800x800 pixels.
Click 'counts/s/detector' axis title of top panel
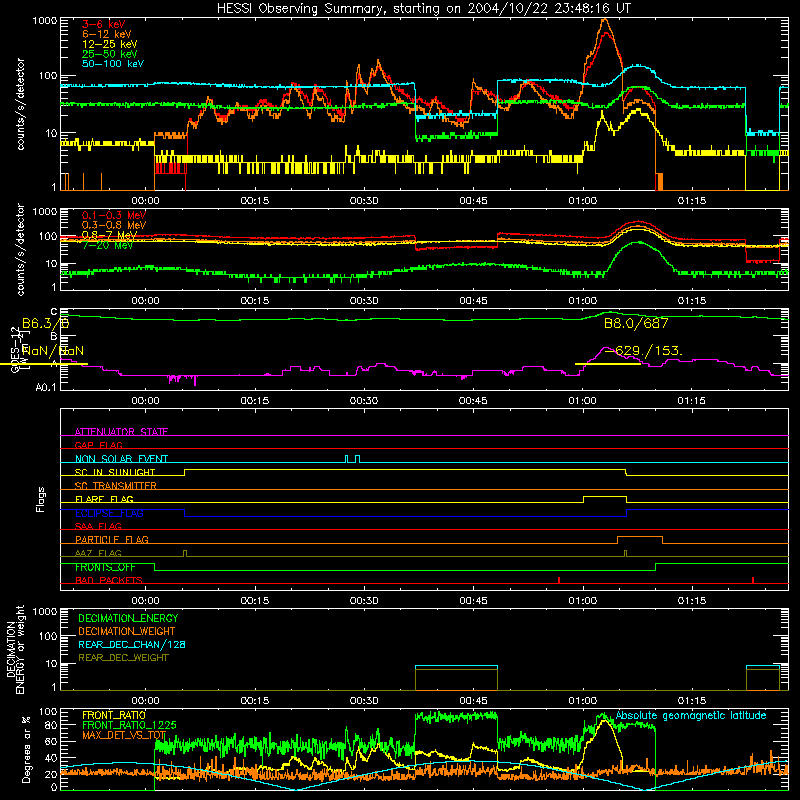coord(20,104)
